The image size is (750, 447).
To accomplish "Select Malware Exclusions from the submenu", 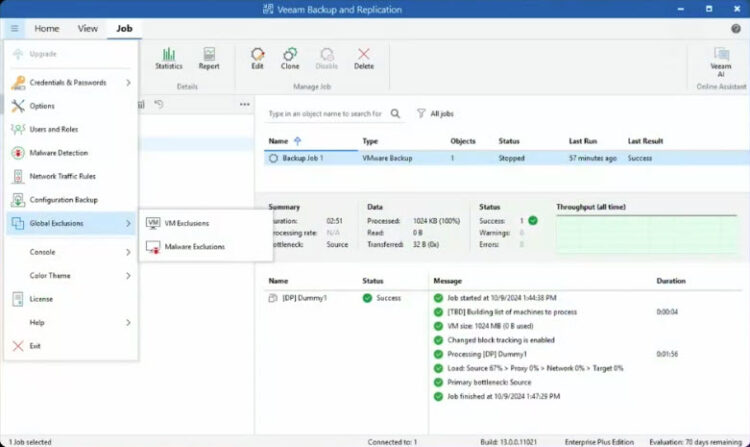I will (x=194, y=246).
